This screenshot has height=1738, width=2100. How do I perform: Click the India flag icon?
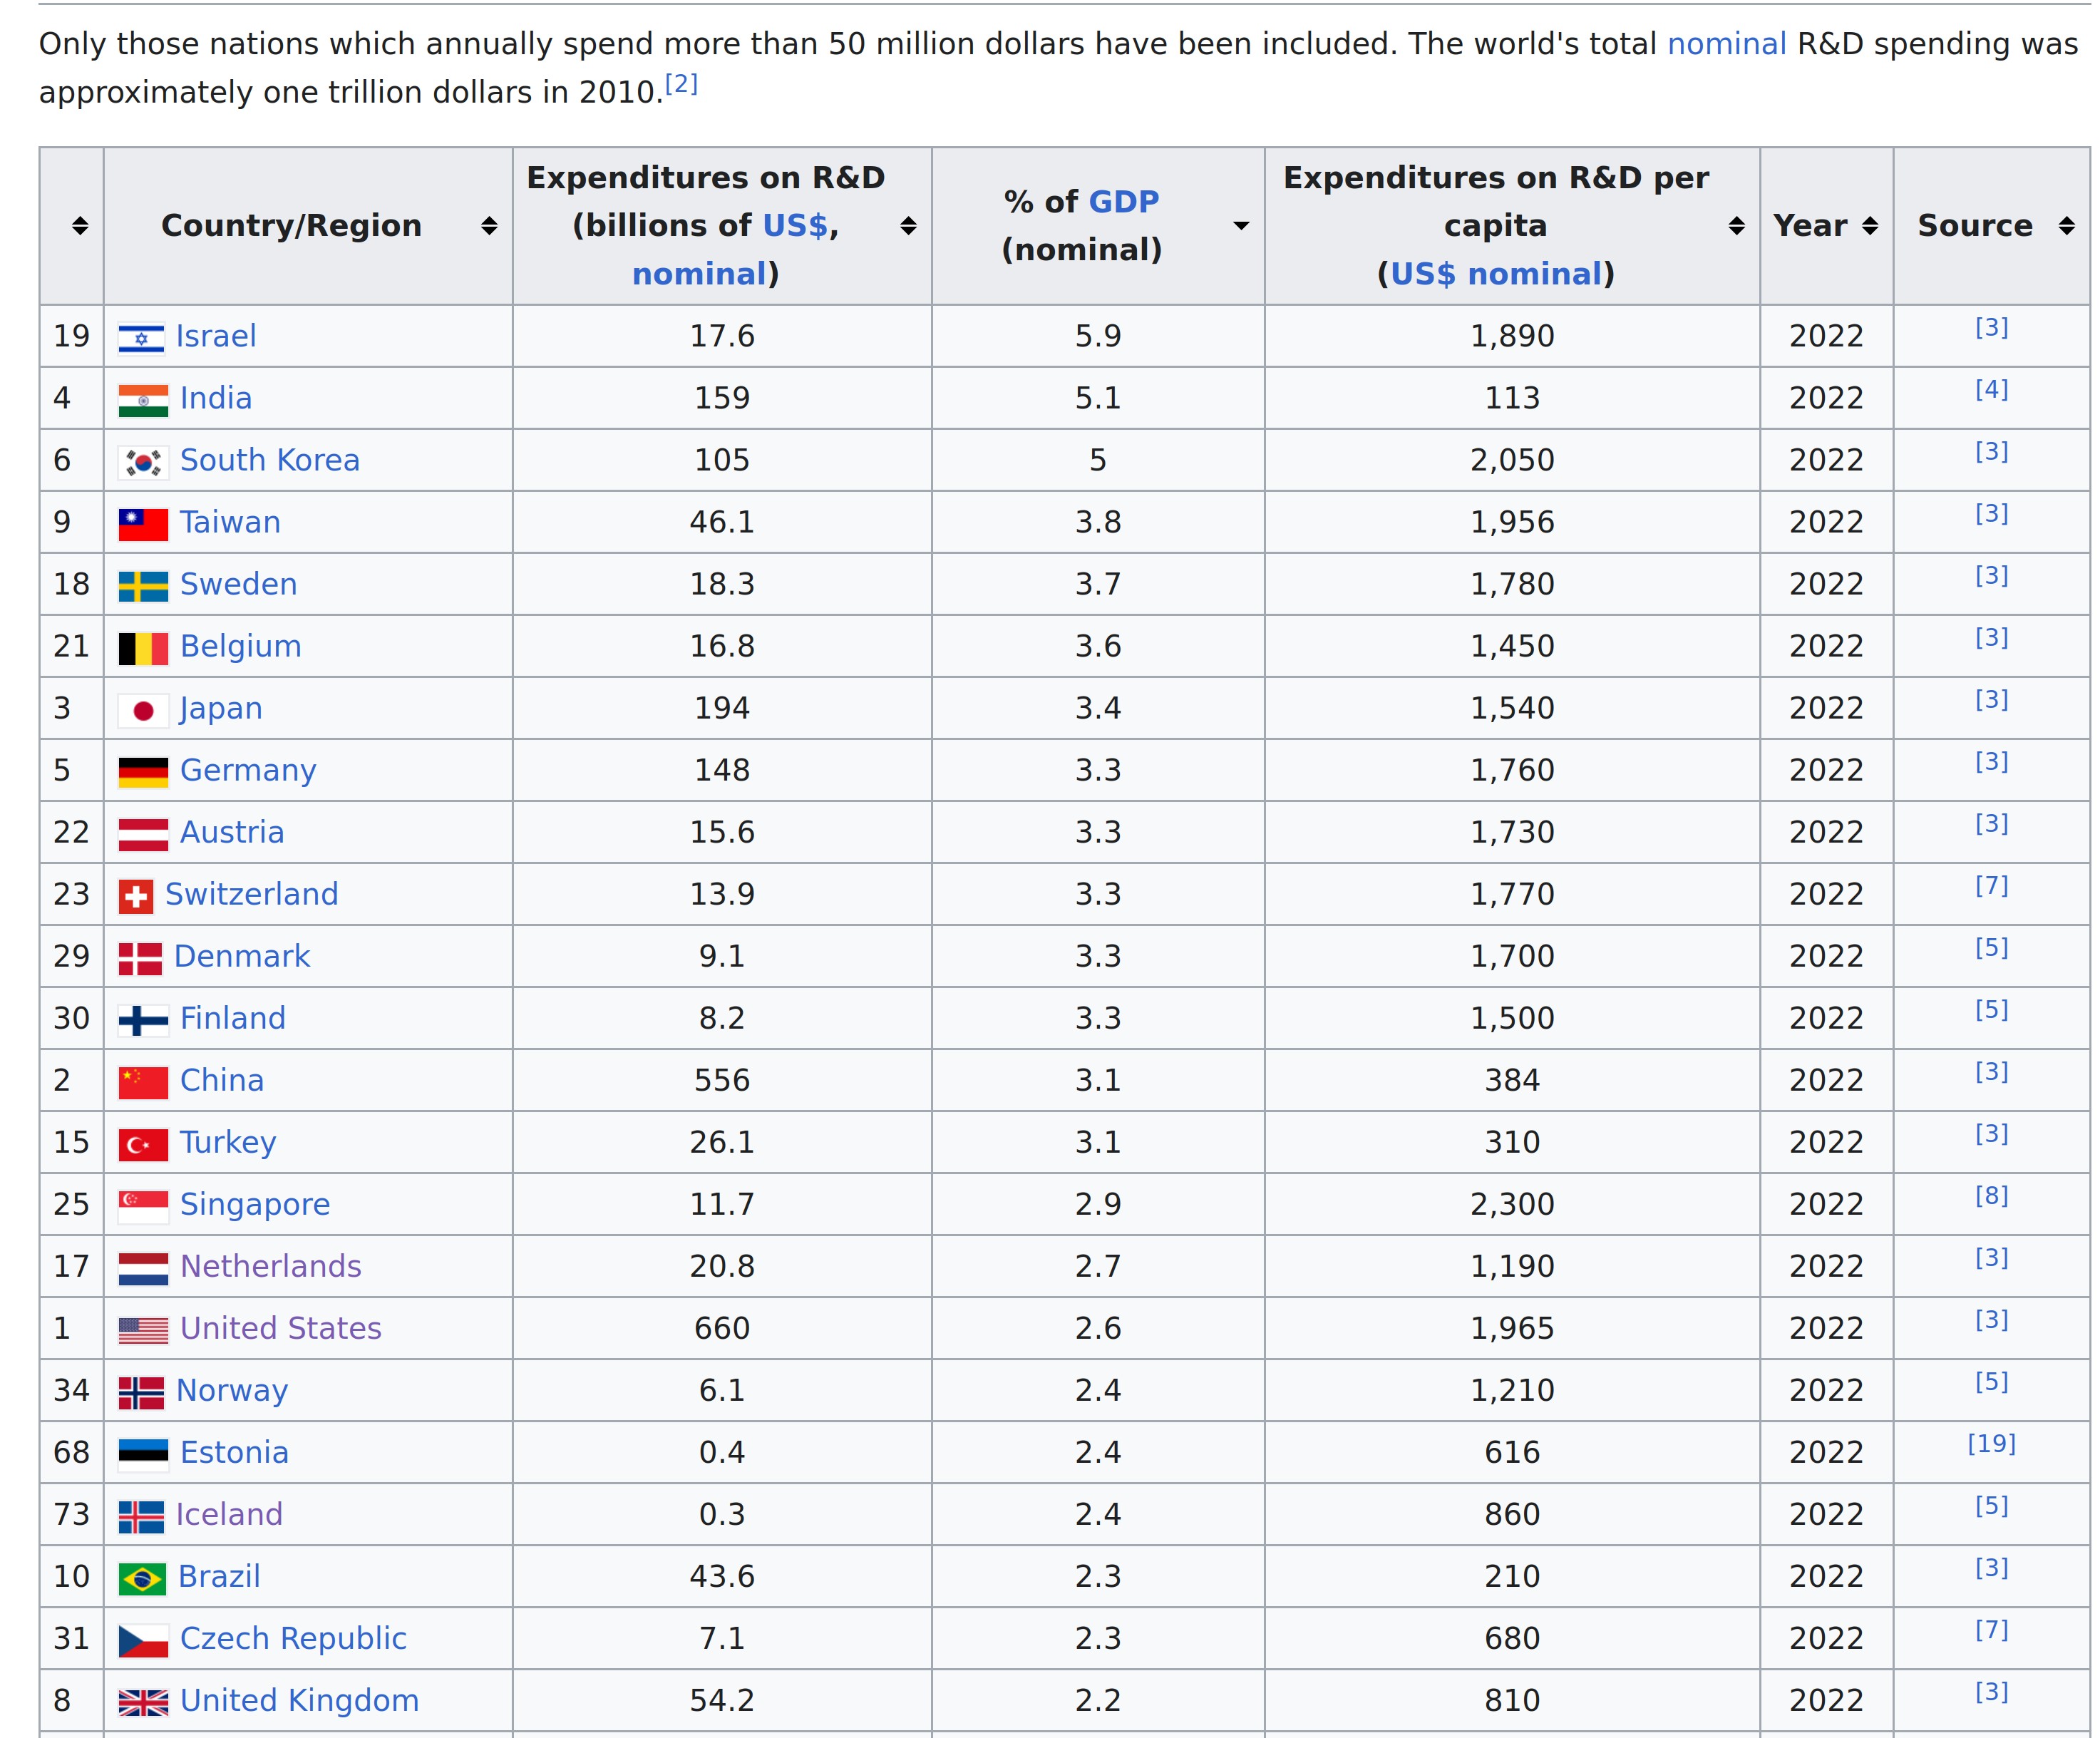click(x=143, y=400)
